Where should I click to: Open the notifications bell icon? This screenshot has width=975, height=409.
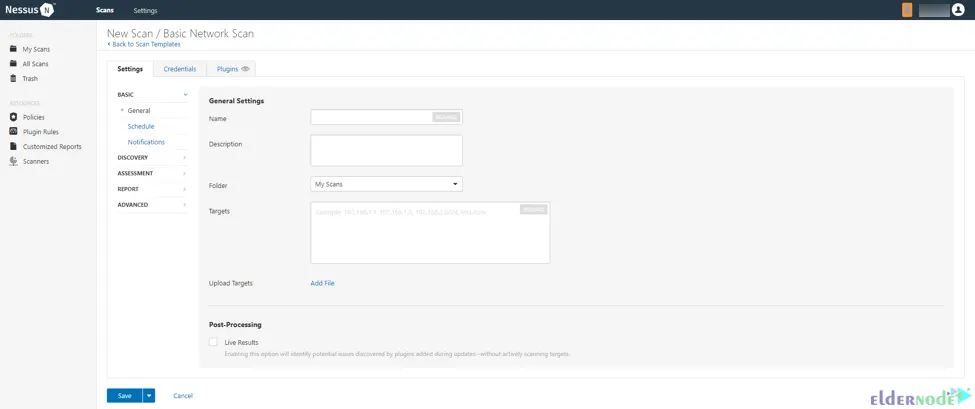tap(907, 10)
